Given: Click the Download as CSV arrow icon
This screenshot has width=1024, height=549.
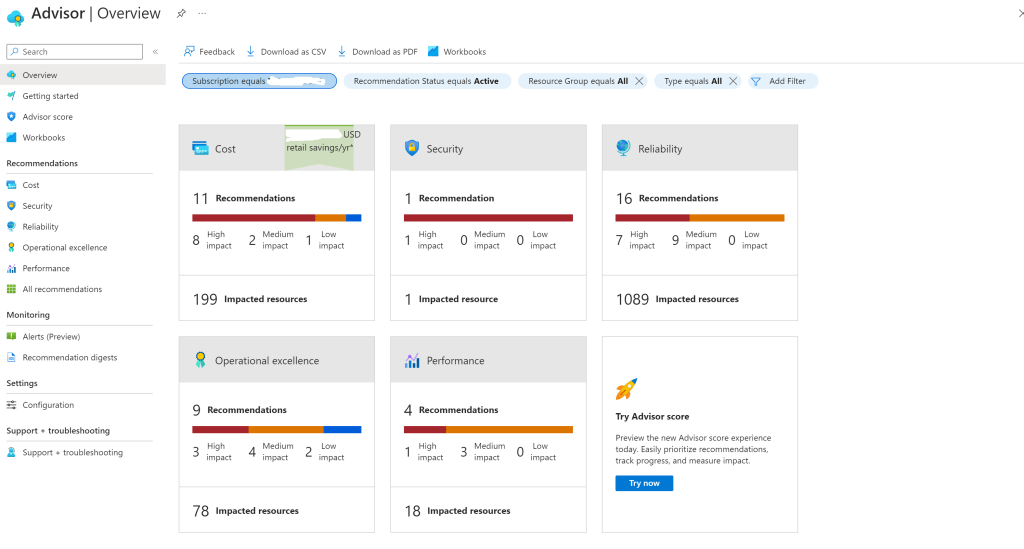Looking at the screenshot, I should click(x=251, y=52).
